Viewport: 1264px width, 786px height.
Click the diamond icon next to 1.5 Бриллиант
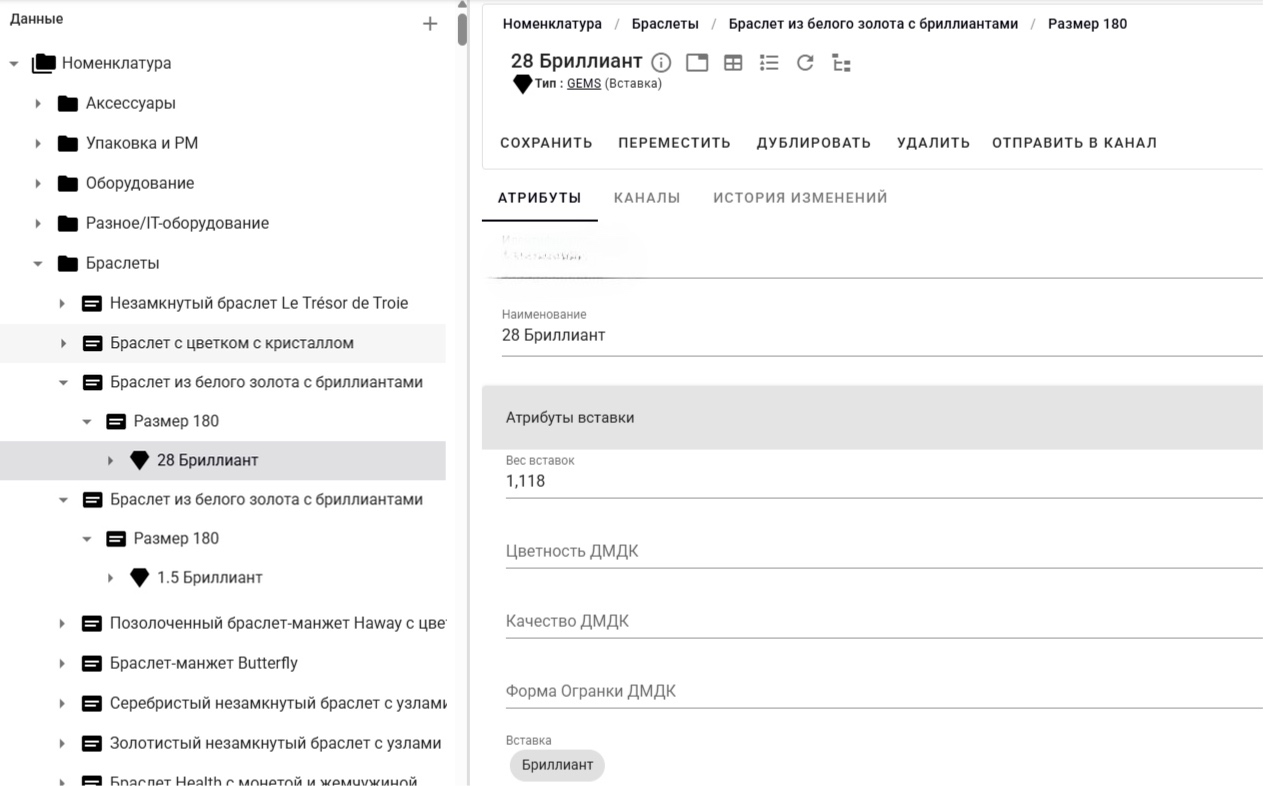click(140, 578)
